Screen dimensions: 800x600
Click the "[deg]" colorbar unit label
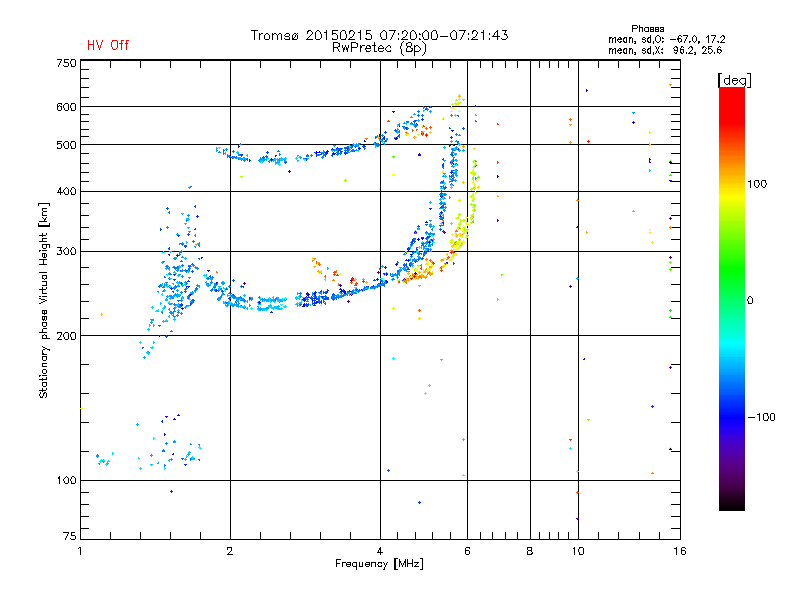(734, 80)
